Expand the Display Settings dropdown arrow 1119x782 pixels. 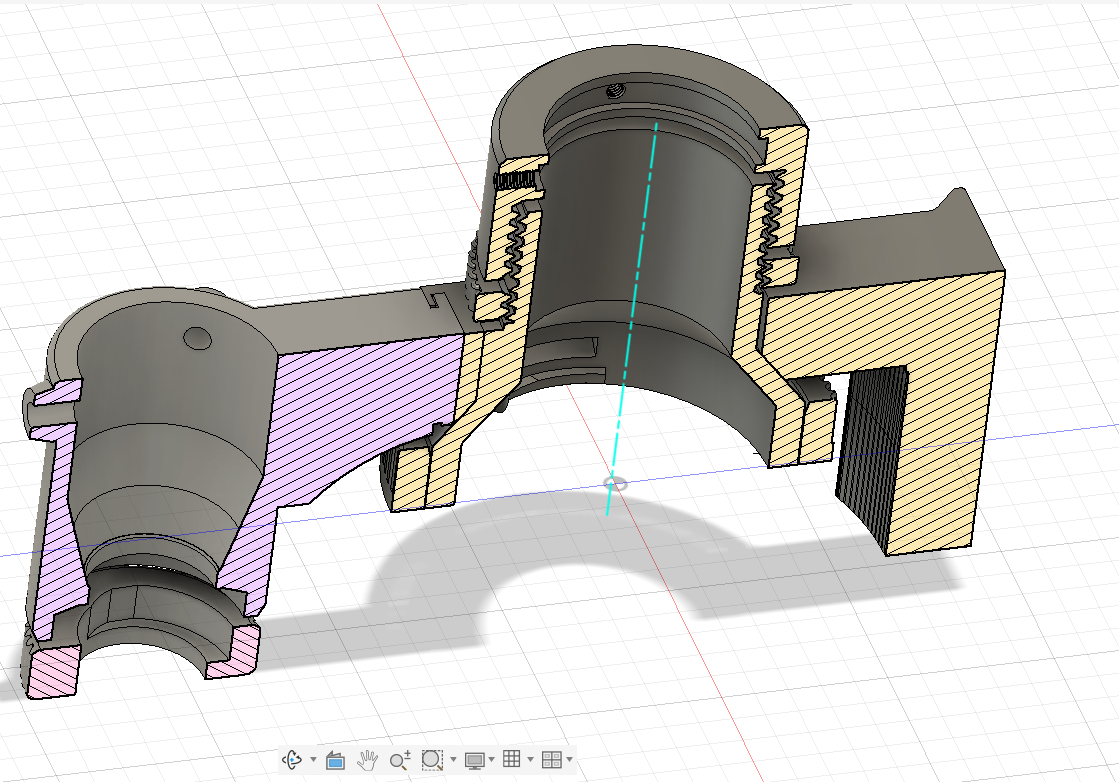tap(492, 759)
